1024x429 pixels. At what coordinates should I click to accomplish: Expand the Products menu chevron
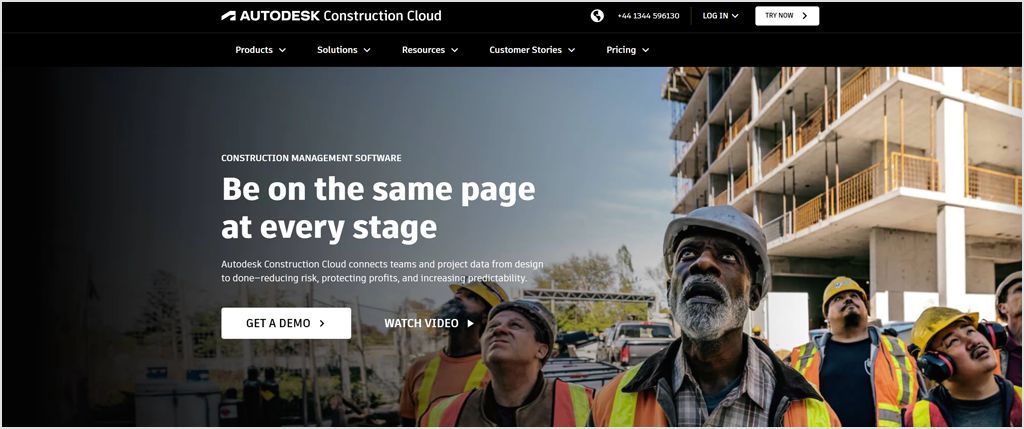tap(282, 50)
